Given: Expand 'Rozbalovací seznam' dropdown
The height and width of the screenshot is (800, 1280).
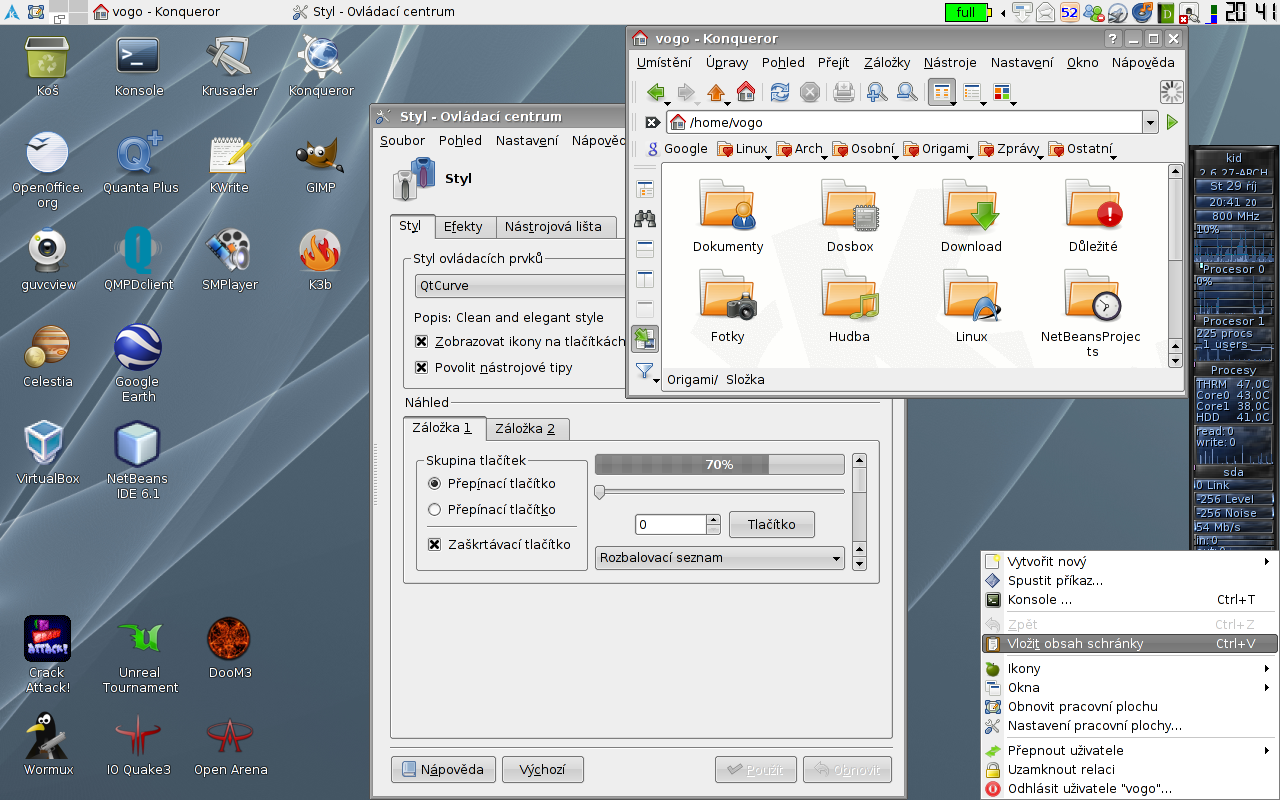Looking at the screenshot, I should (x=720, y=557).
